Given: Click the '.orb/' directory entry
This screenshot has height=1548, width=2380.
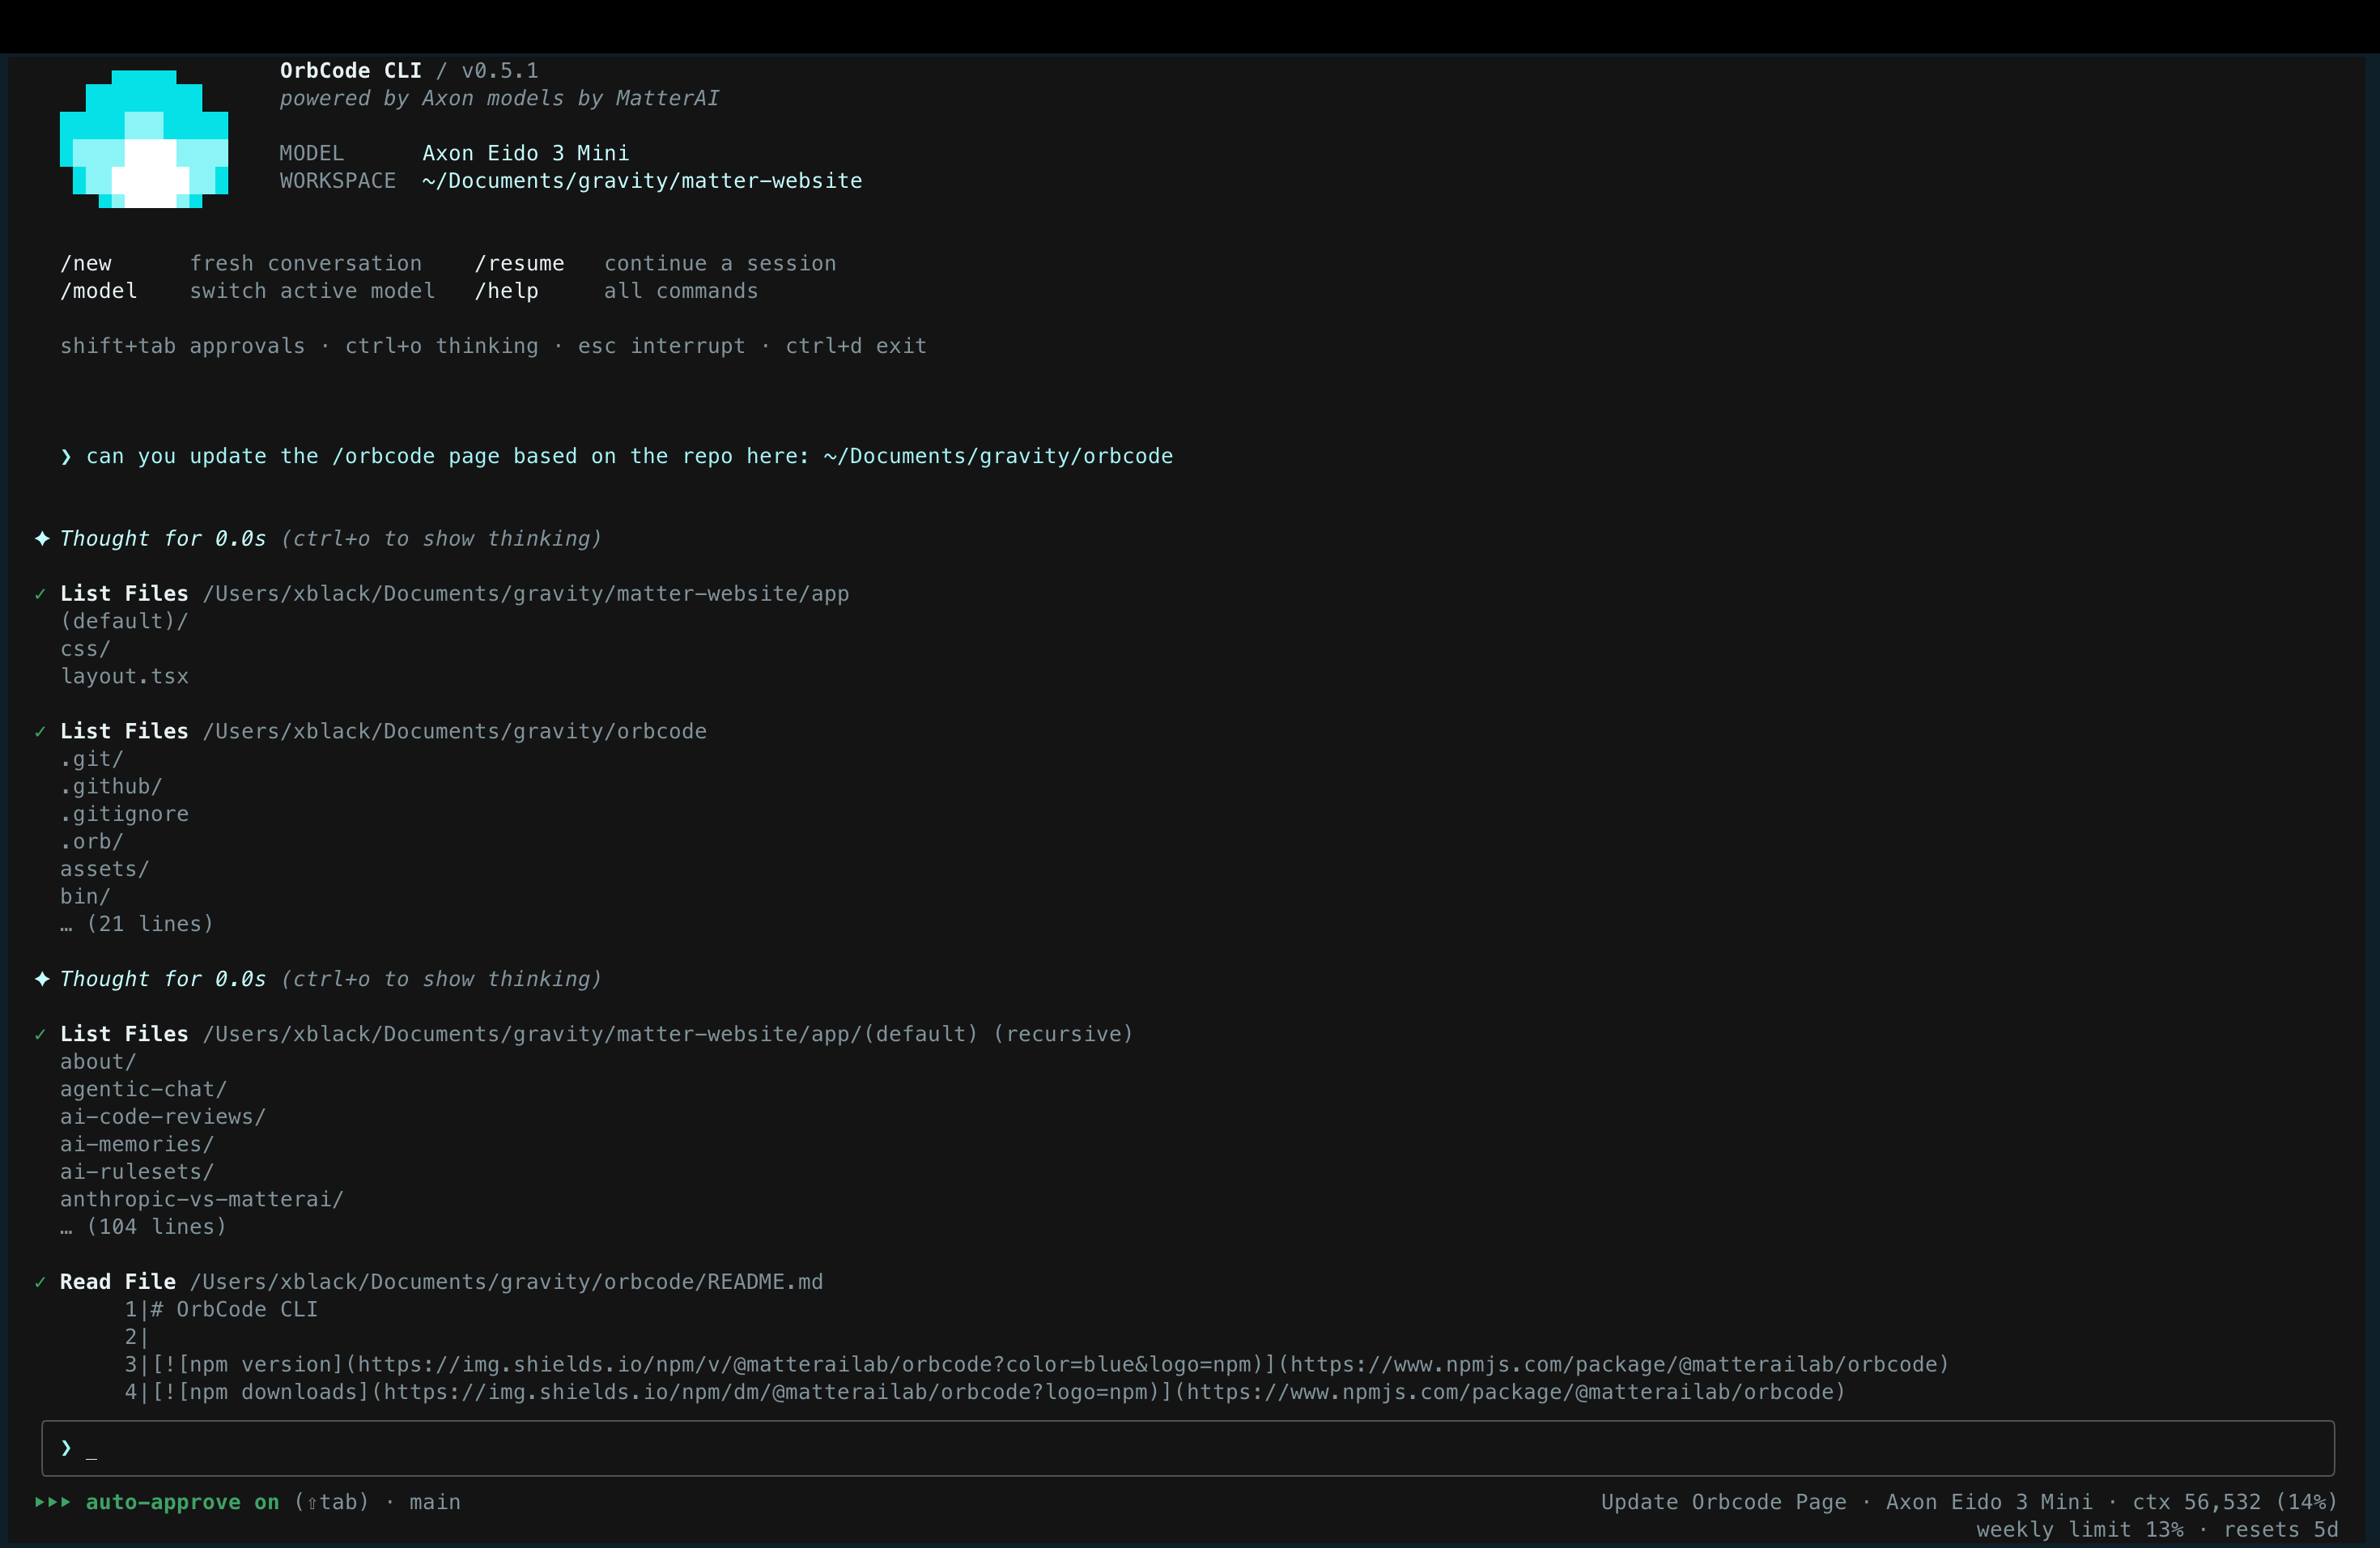Looking at the screenshot, I should tap(92, 842).
